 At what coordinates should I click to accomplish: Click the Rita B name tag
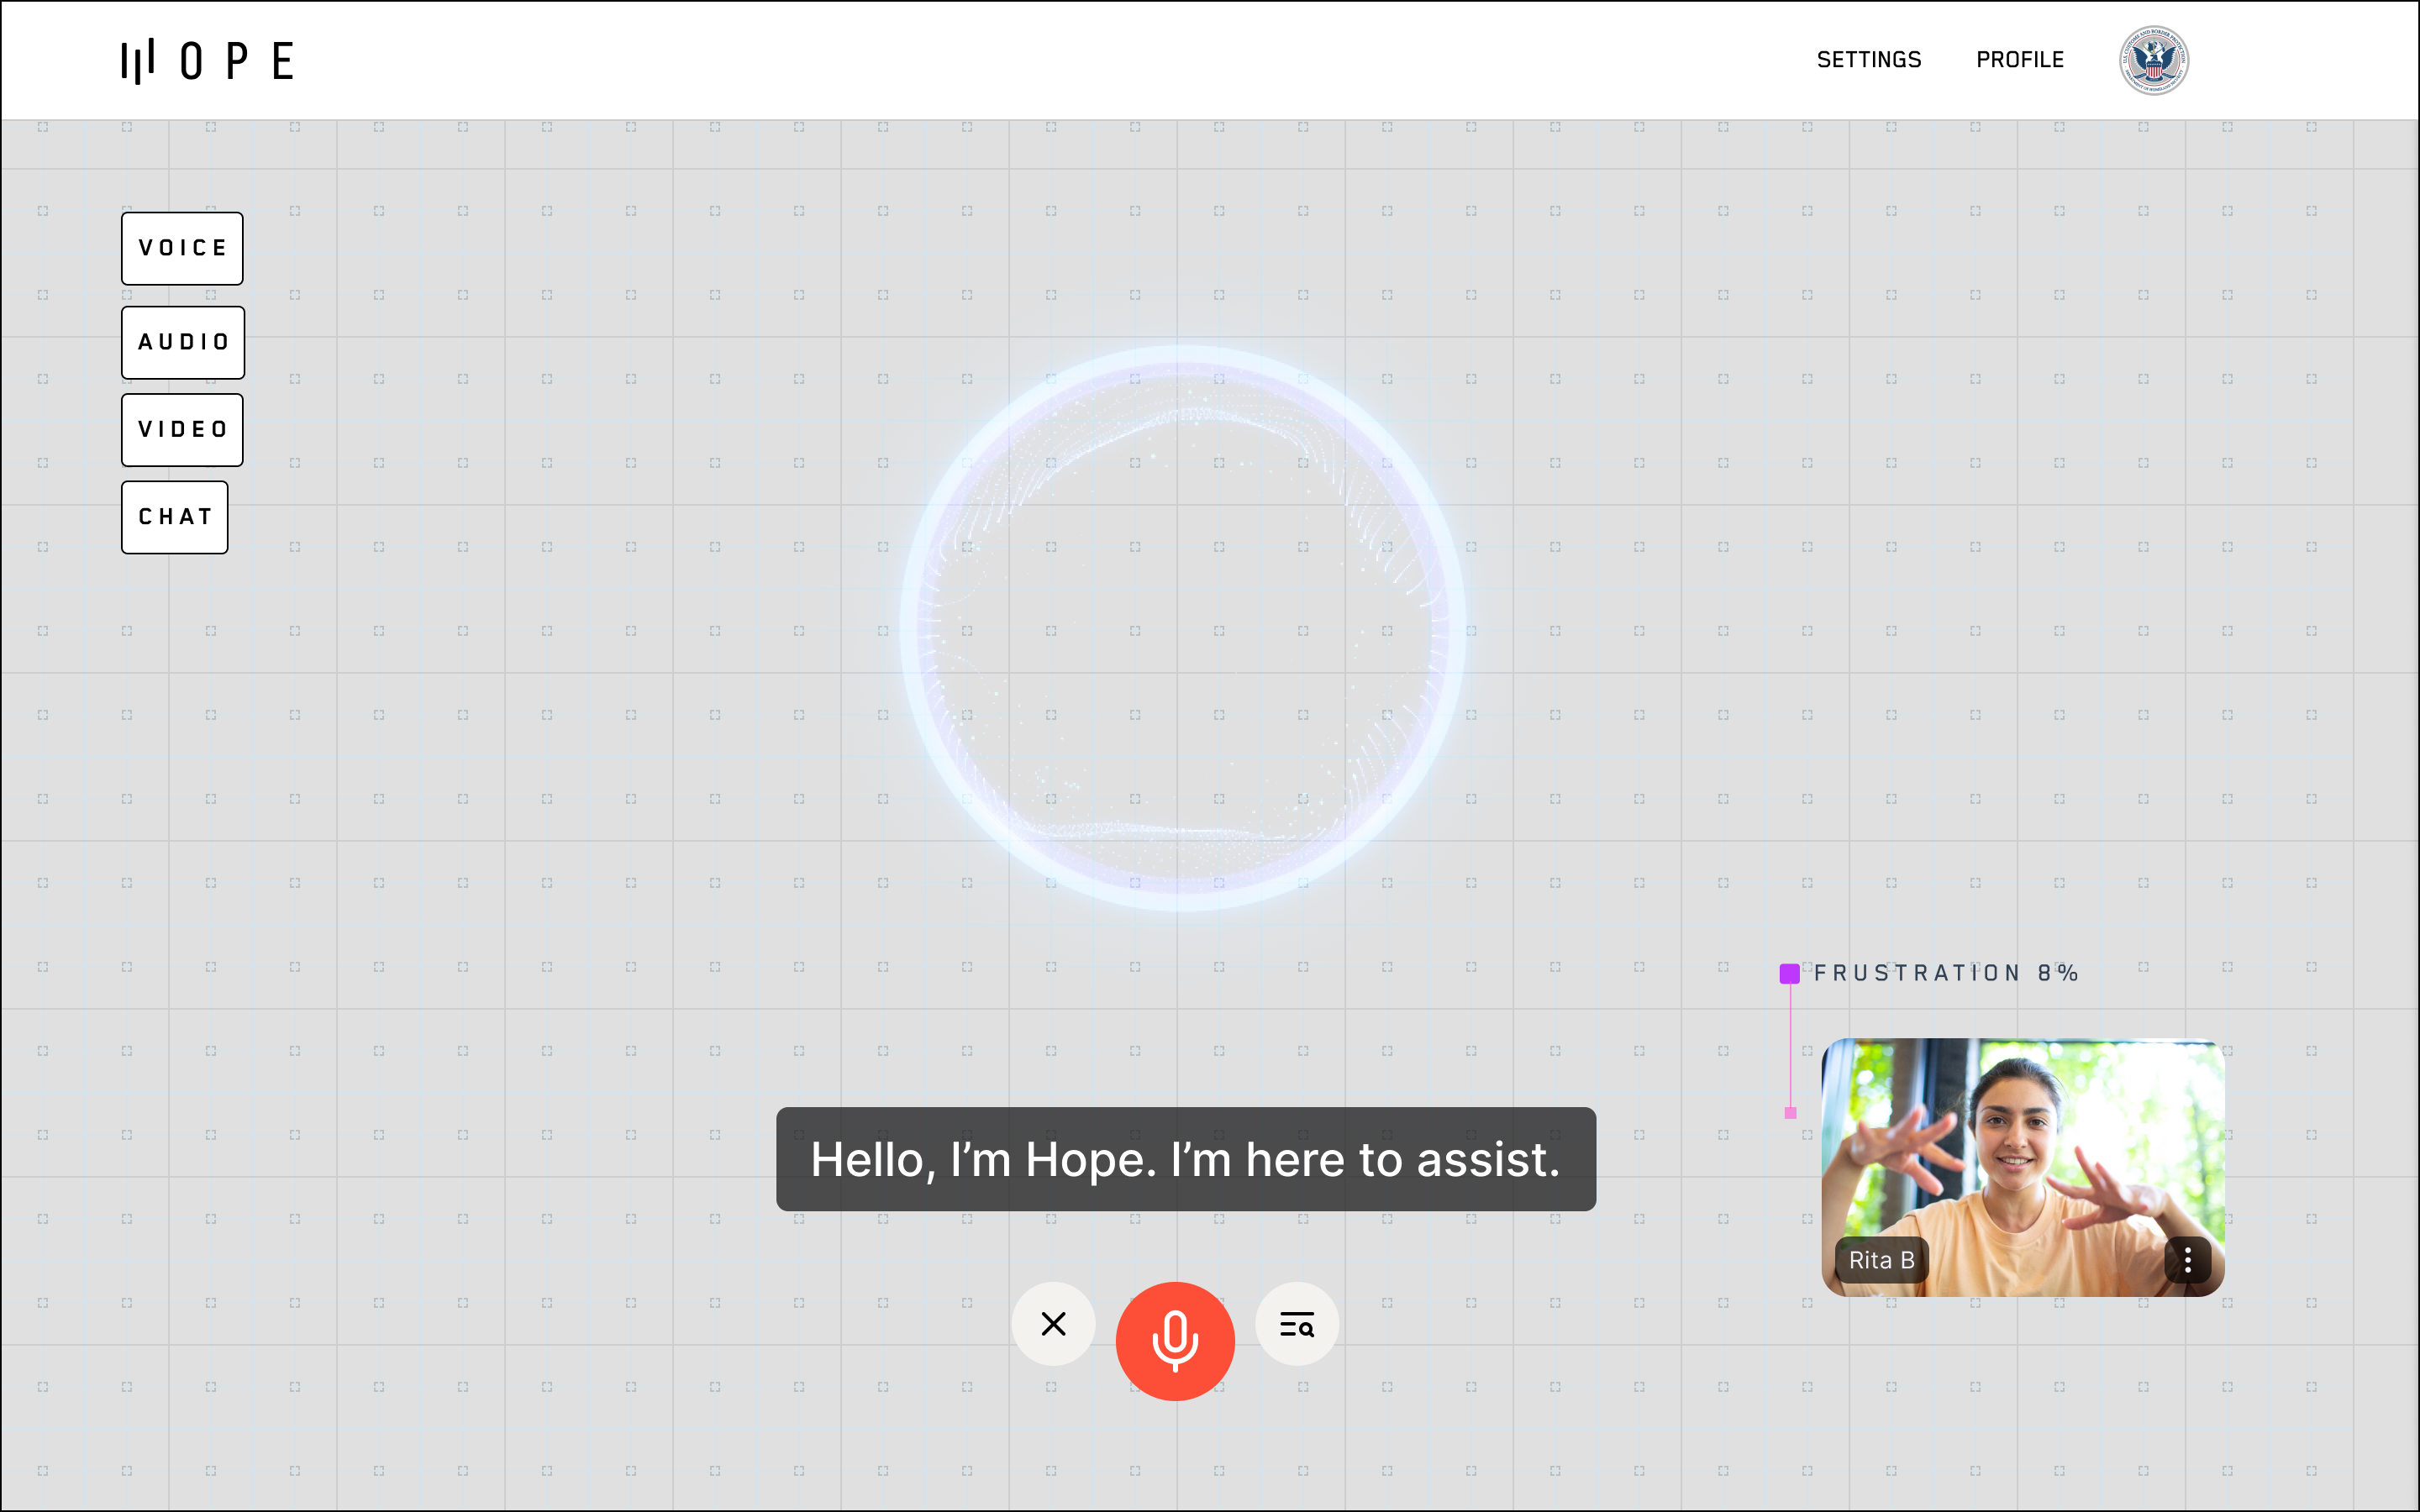(1880, 1260)
